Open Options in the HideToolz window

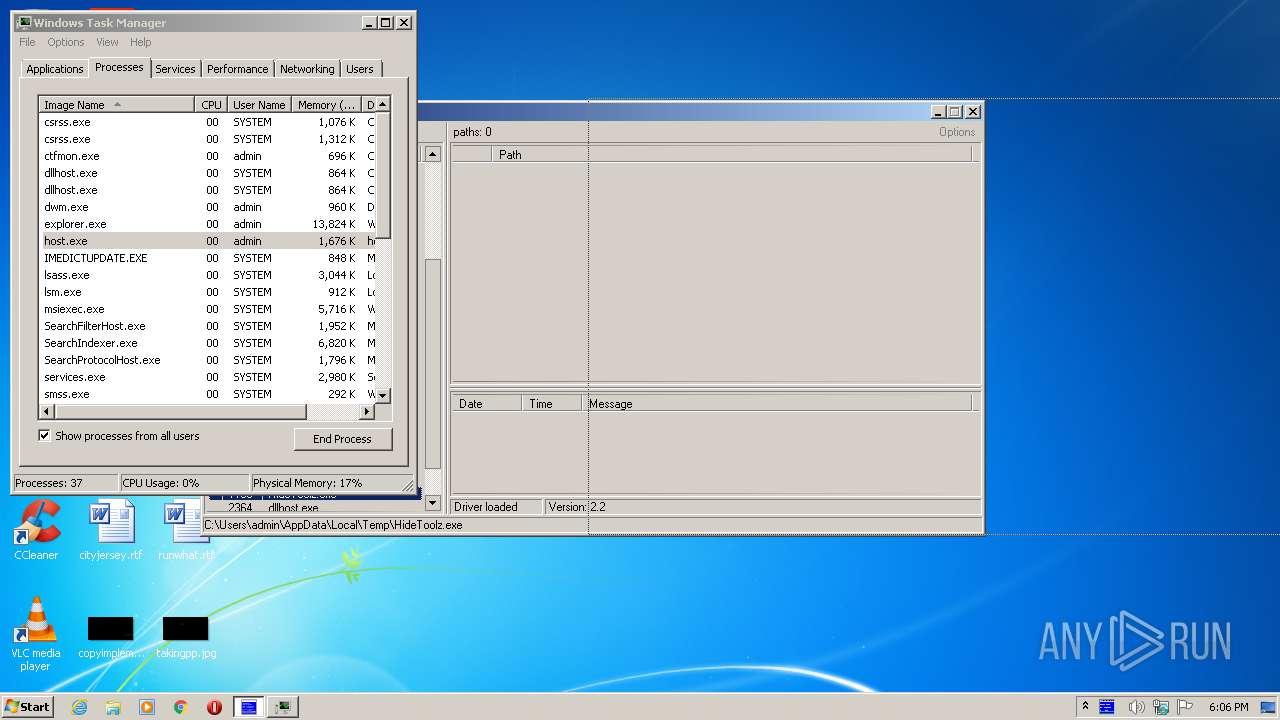[x=957, y=132]
